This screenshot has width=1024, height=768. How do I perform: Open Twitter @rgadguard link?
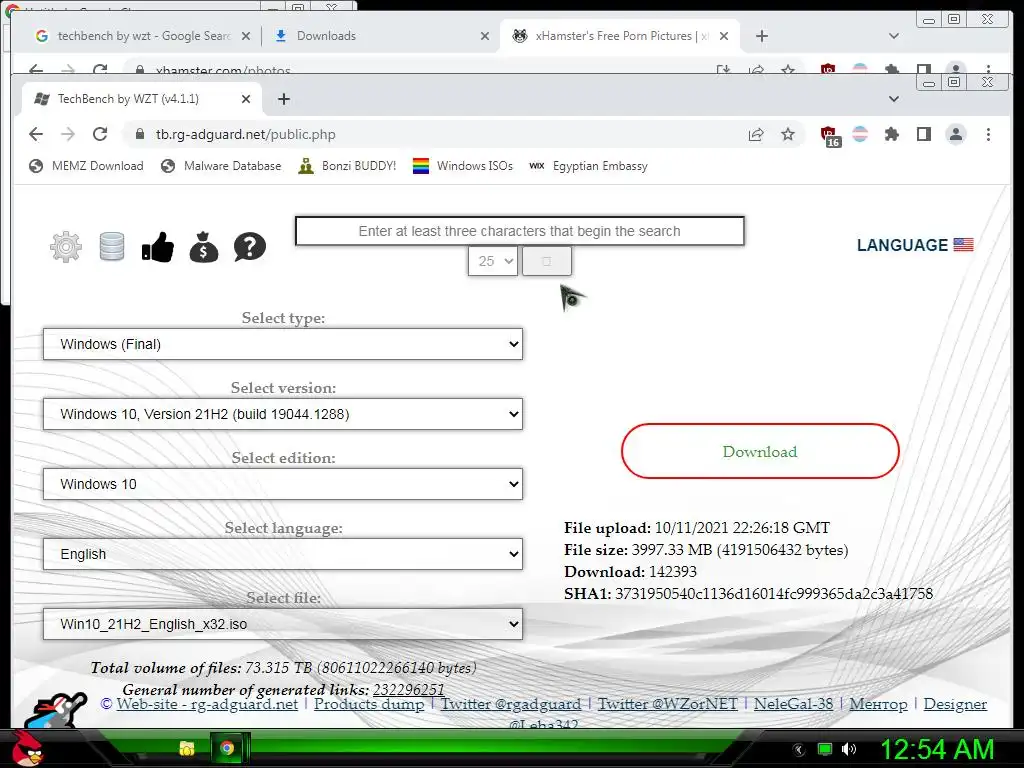(511, 704)
